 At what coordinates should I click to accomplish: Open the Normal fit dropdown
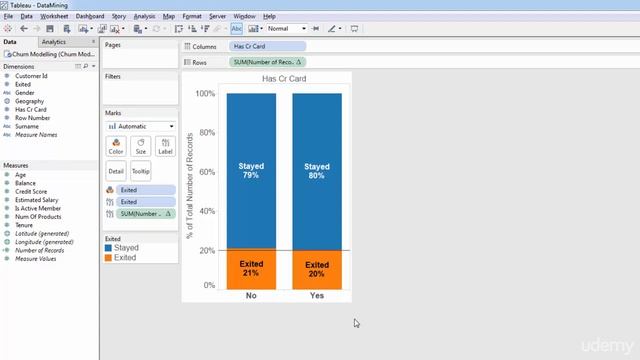pyautogui.click(x=287, y=29)
